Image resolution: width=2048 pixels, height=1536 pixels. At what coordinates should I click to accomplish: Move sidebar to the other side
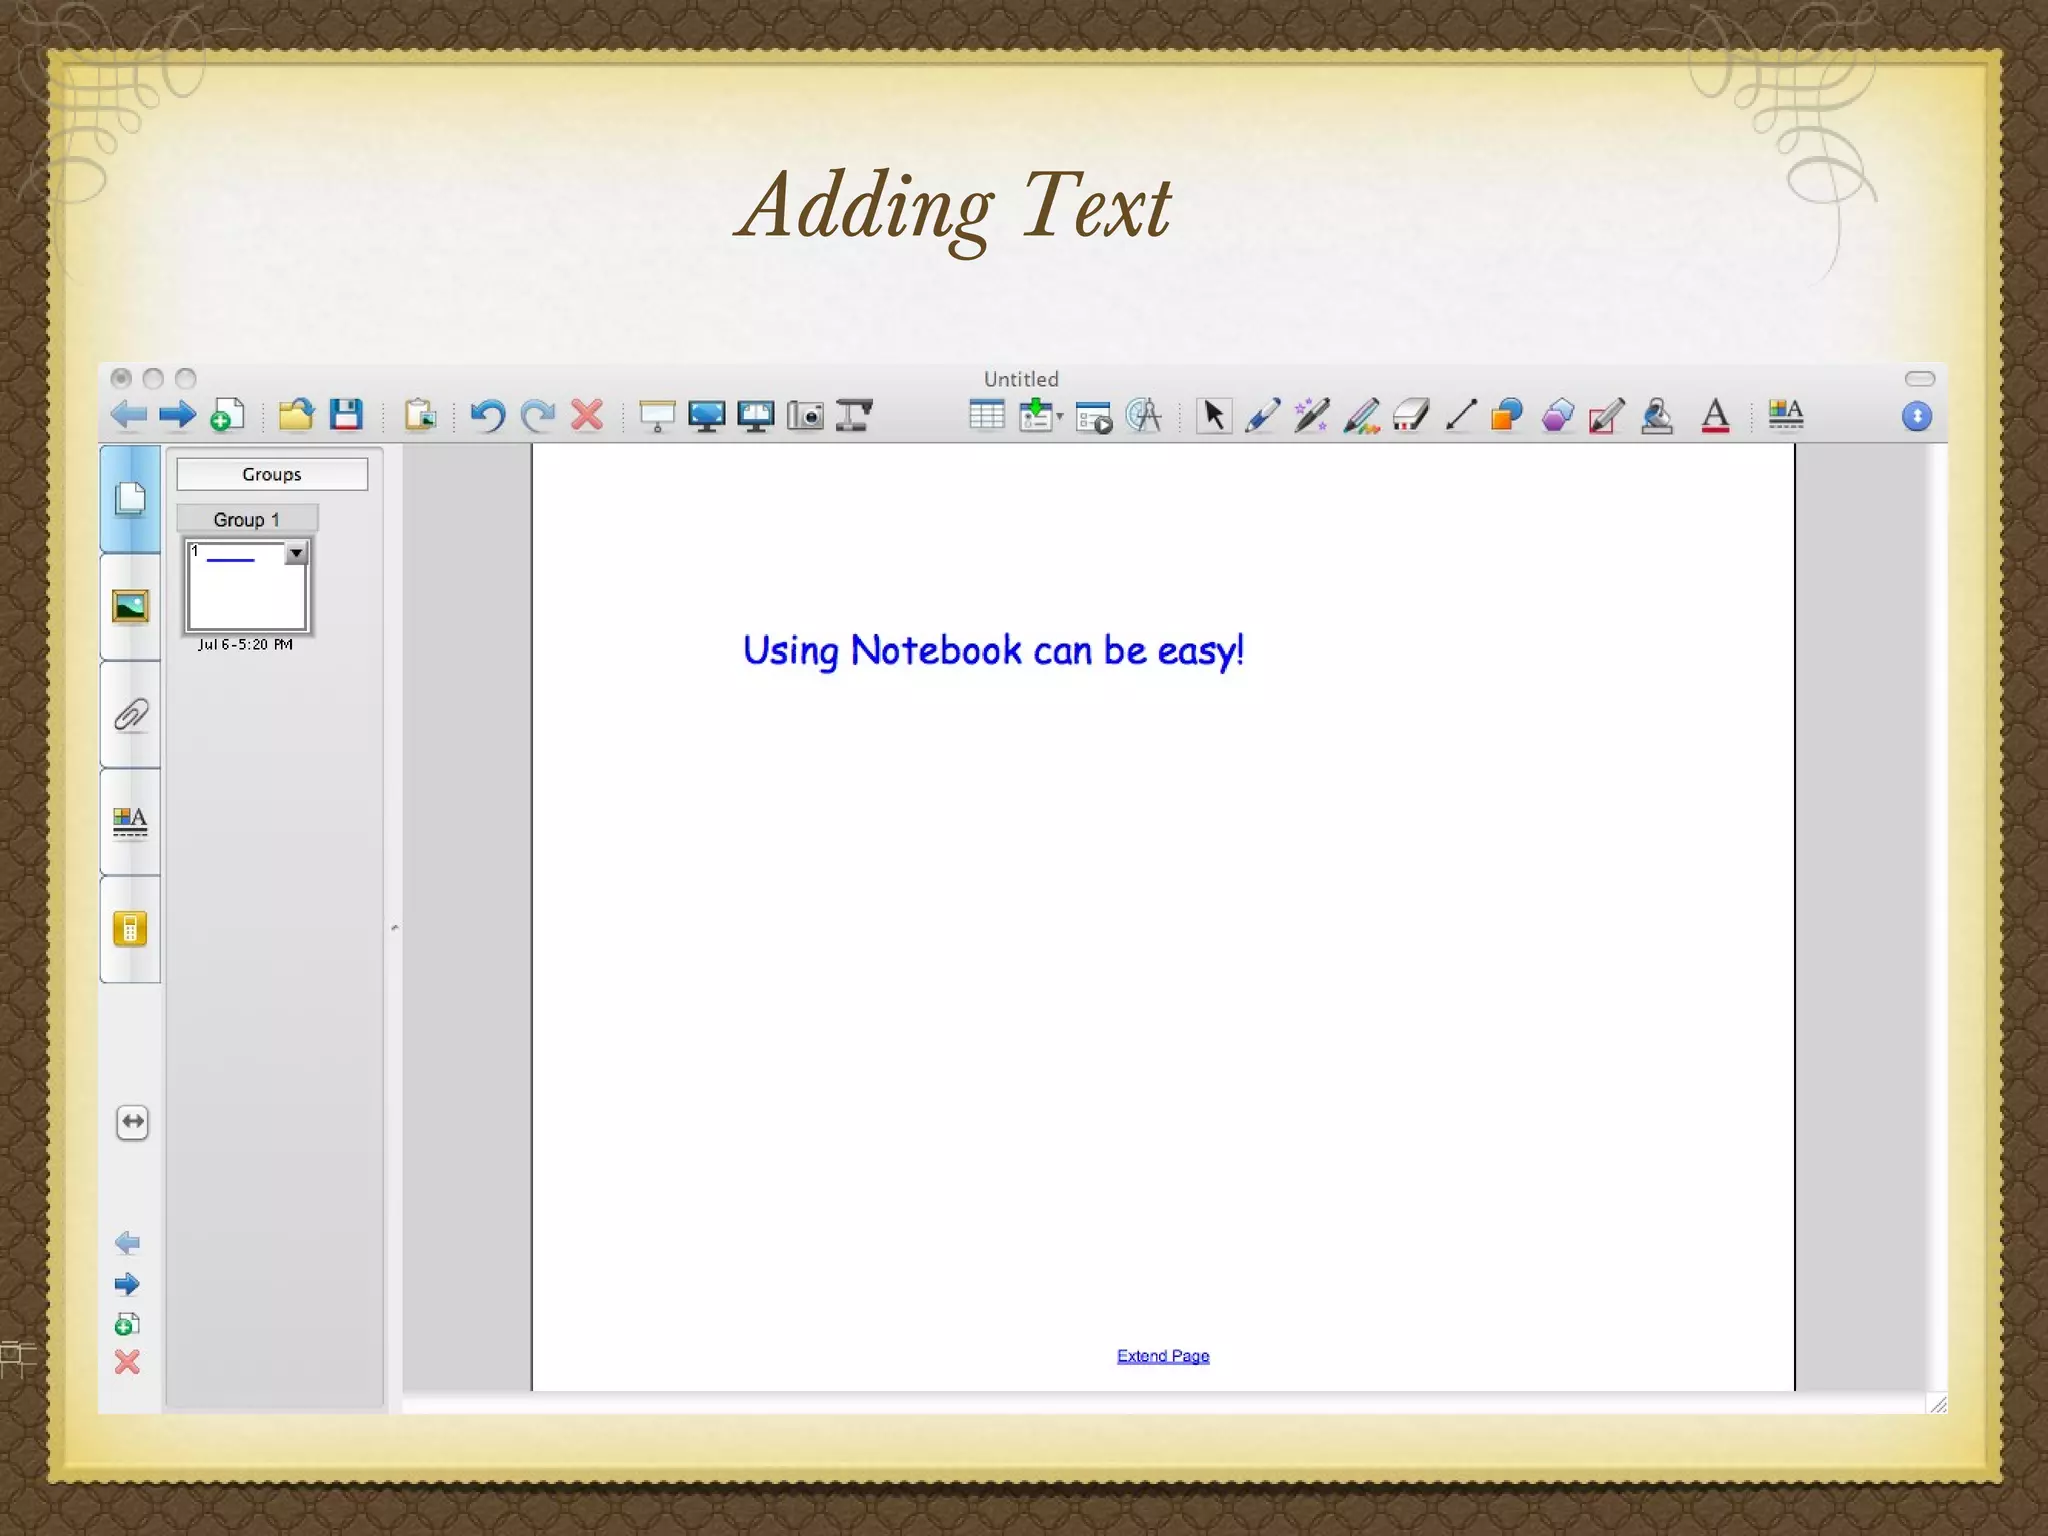pos(132,1122)
